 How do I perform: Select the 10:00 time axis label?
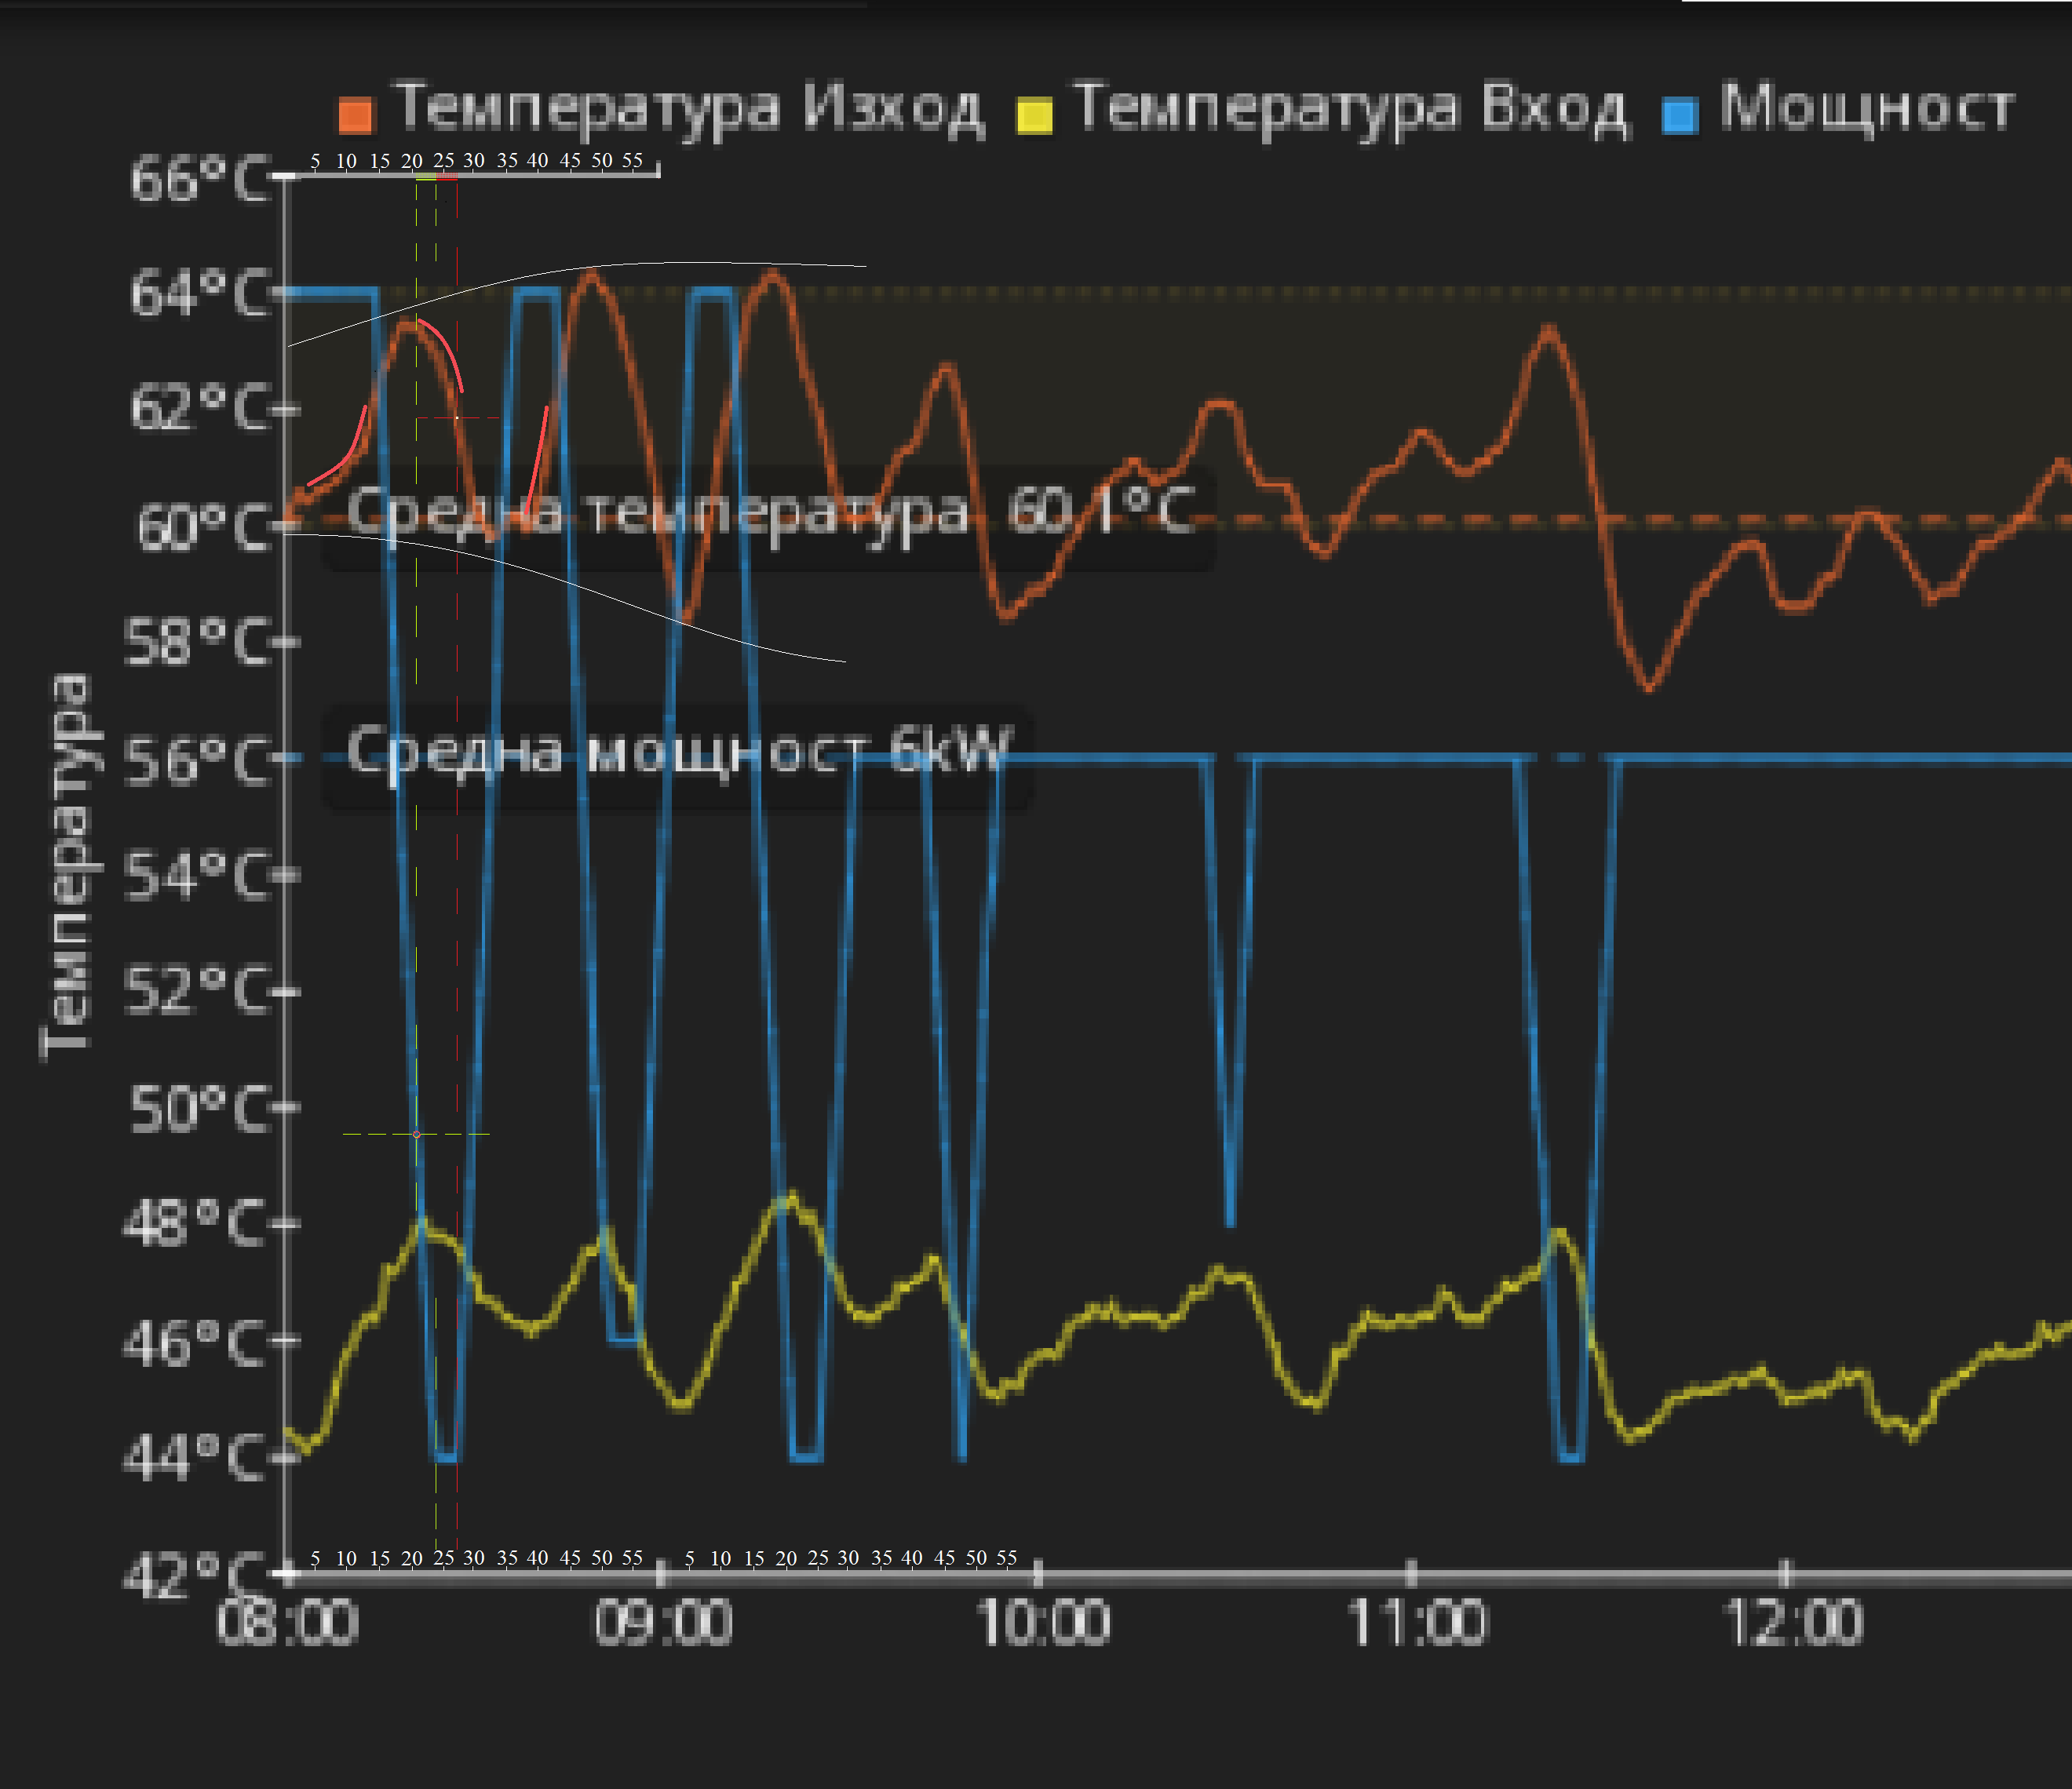[1042, 1623]
